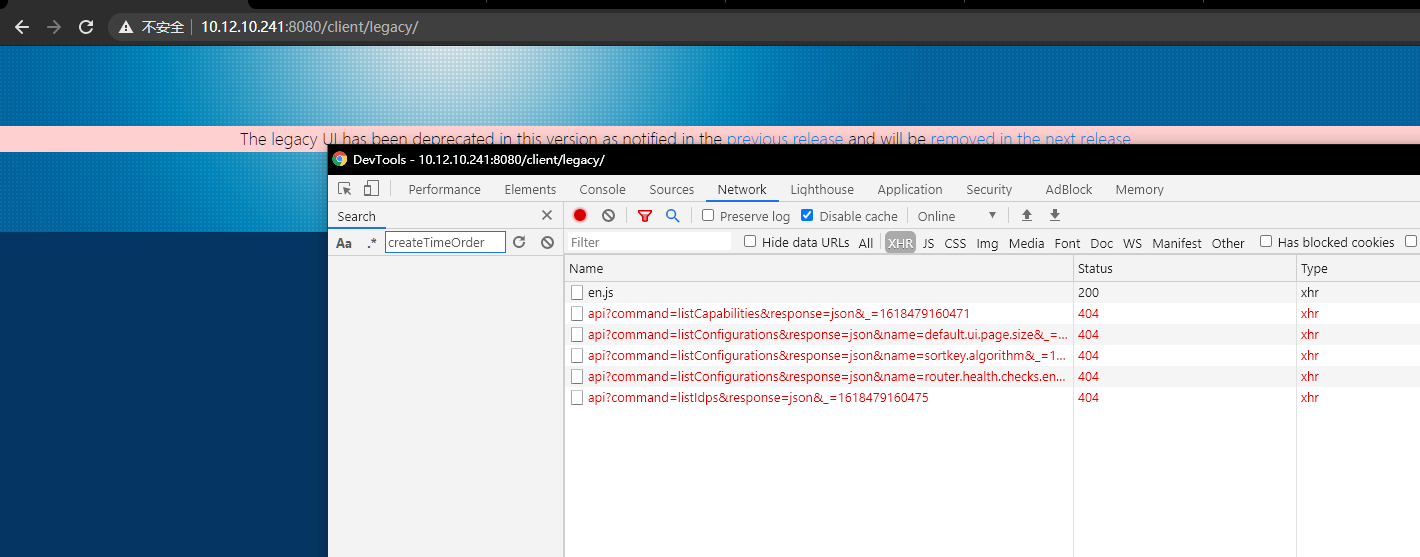
Task: Click the Search panel label
Action: 356,216
